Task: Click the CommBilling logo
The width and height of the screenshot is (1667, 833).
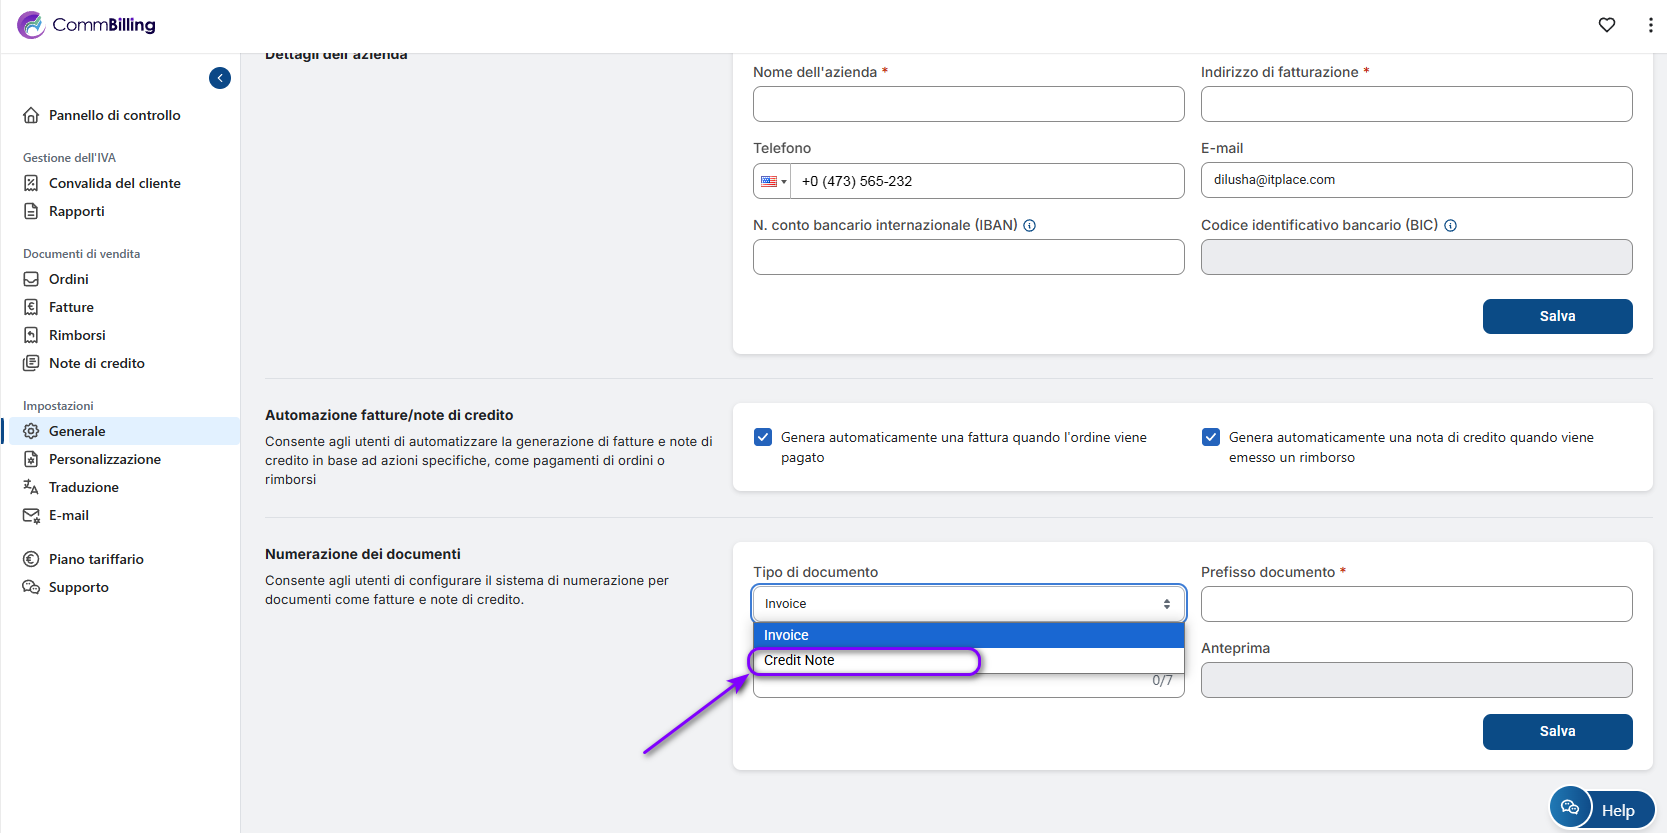Action: coord(87,25)
